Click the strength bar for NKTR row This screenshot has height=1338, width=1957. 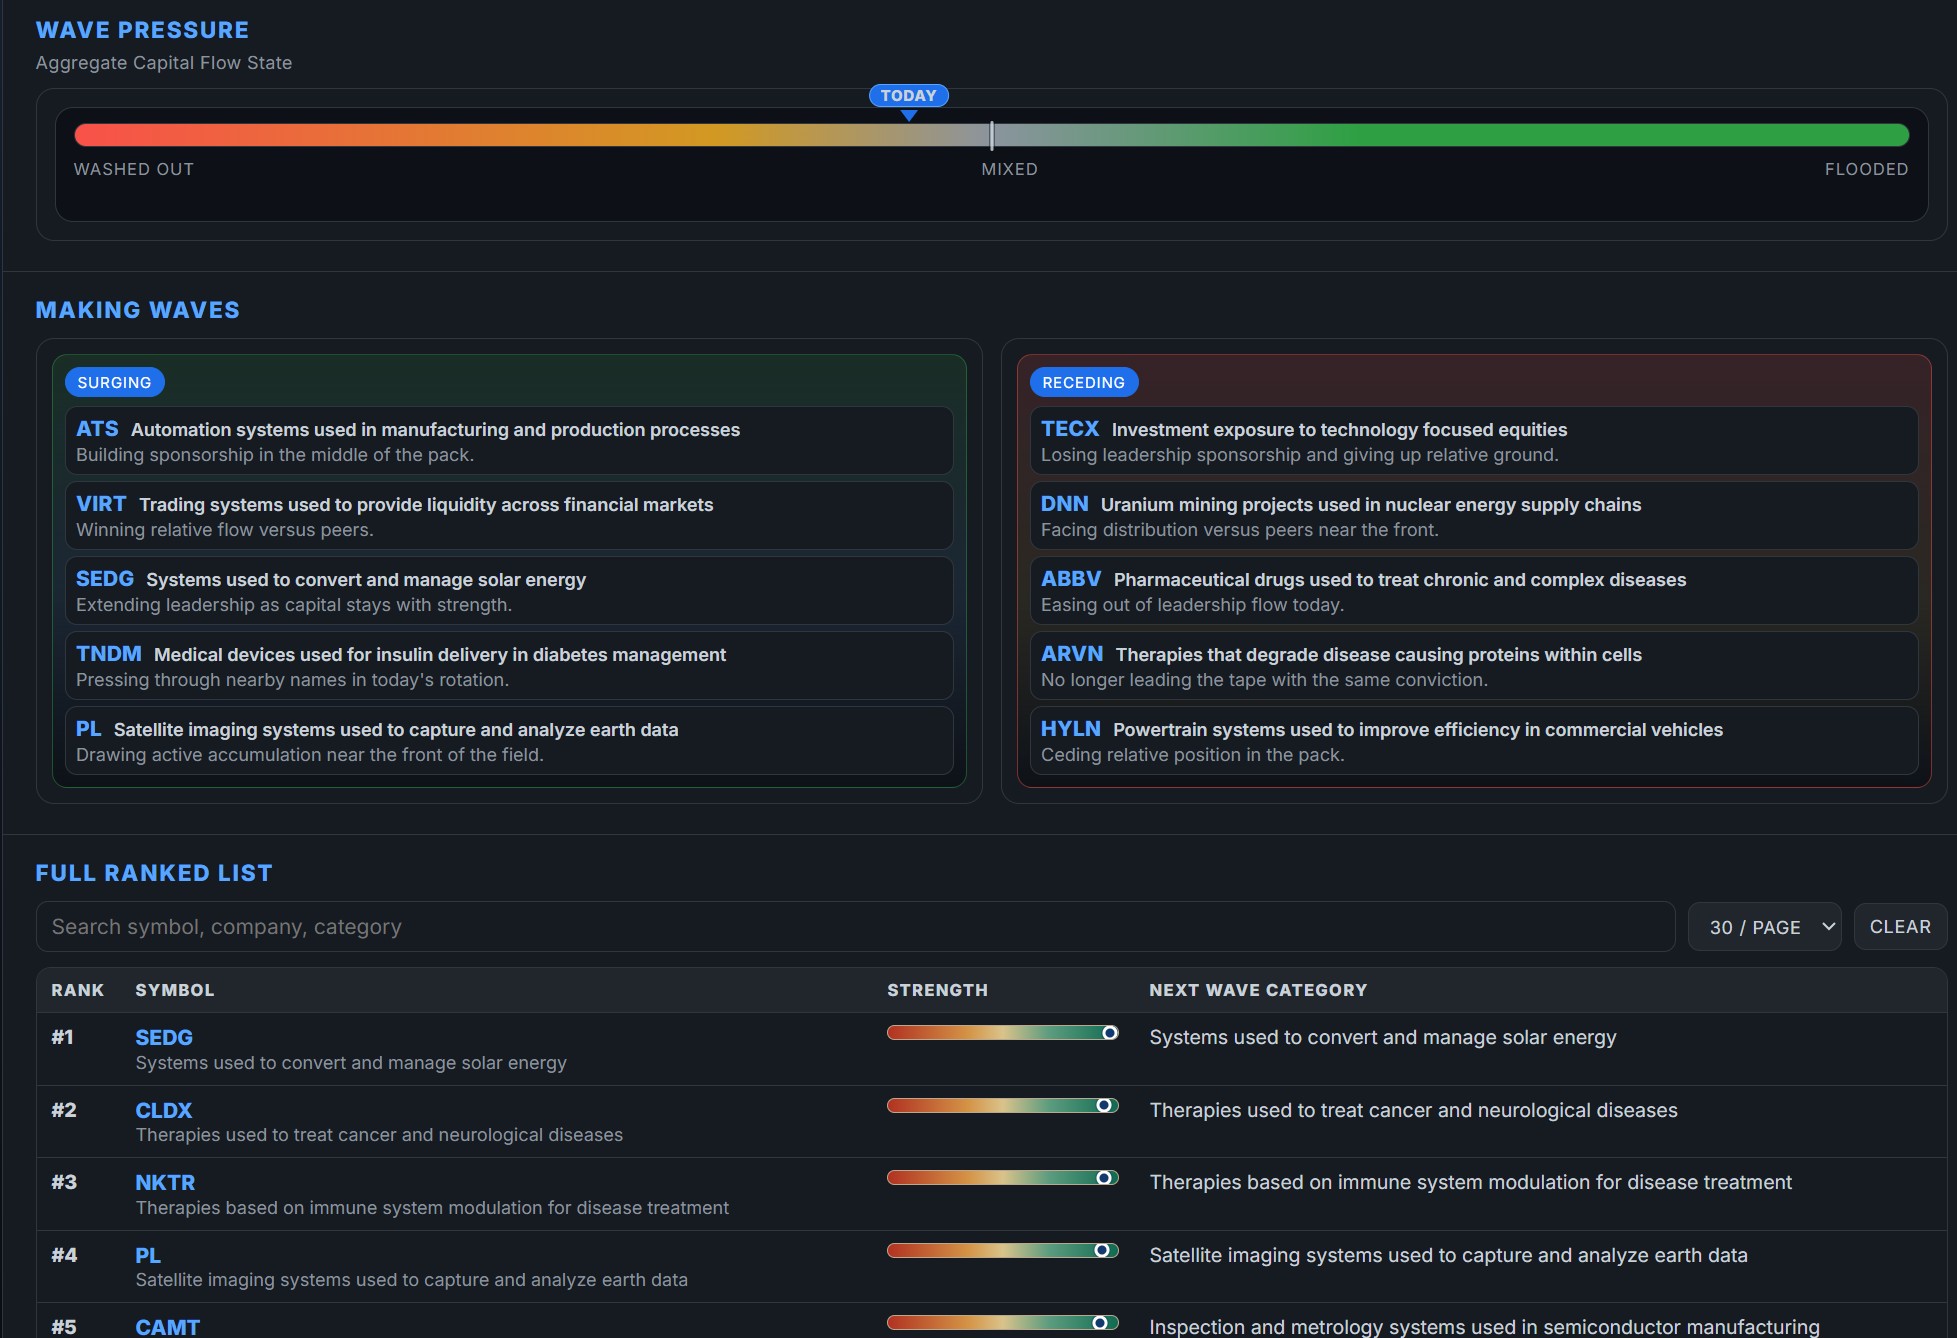(1002, 1178)
